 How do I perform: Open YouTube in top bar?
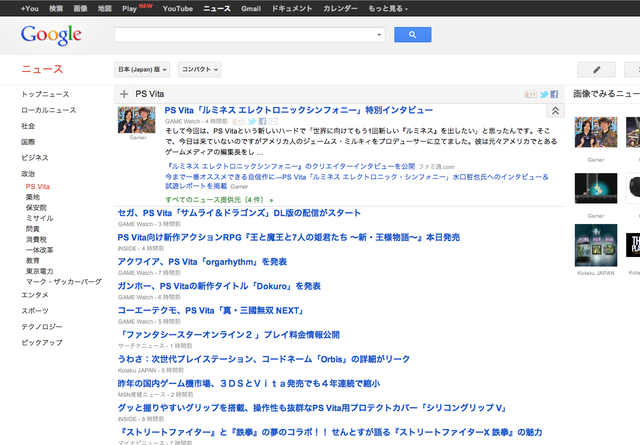178,8
